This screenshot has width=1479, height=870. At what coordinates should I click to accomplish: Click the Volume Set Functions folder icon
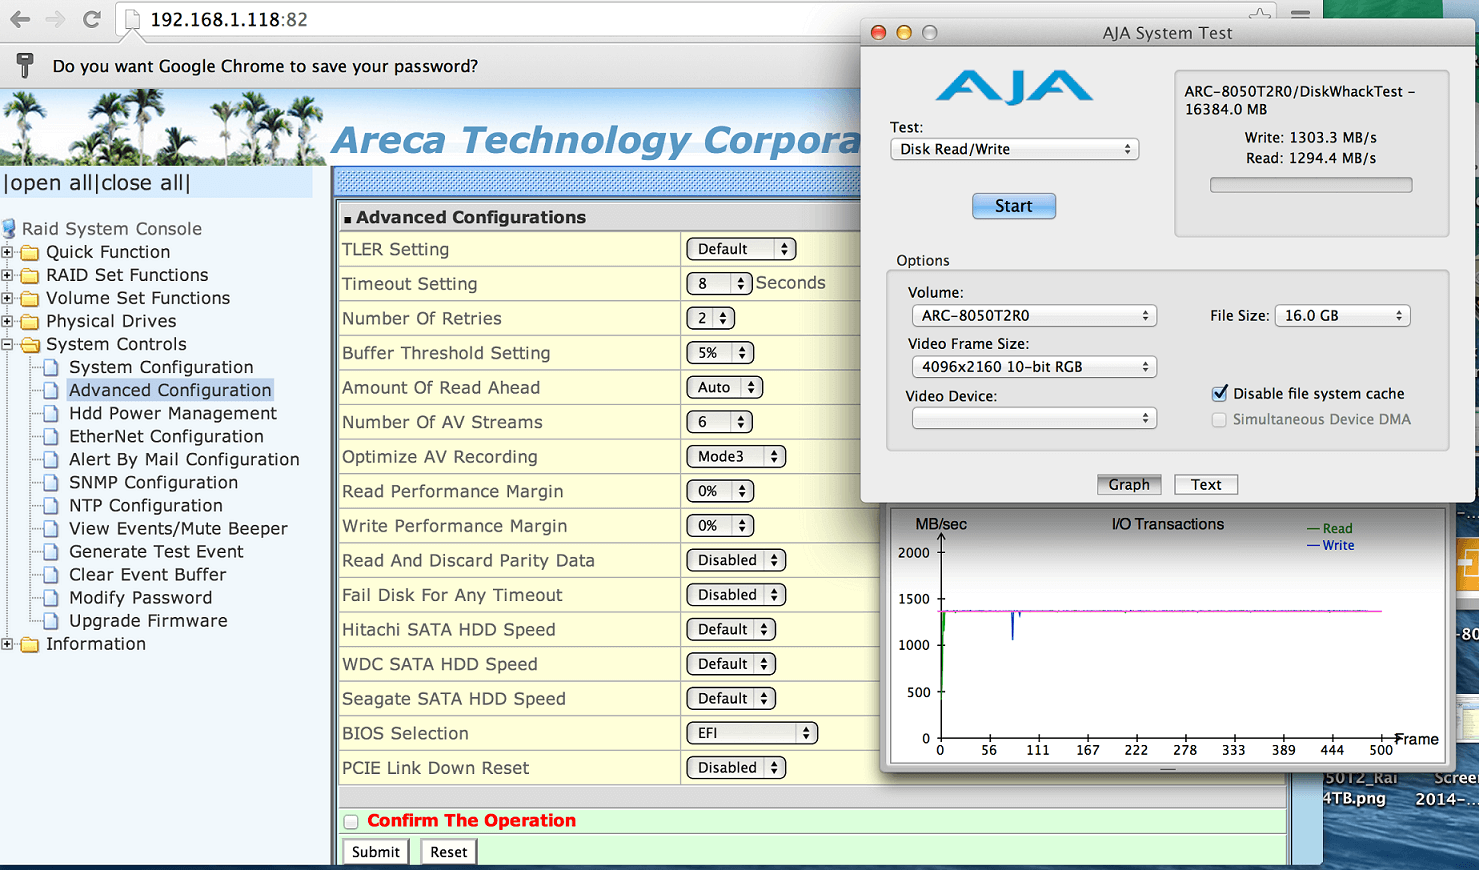(30, 298)
